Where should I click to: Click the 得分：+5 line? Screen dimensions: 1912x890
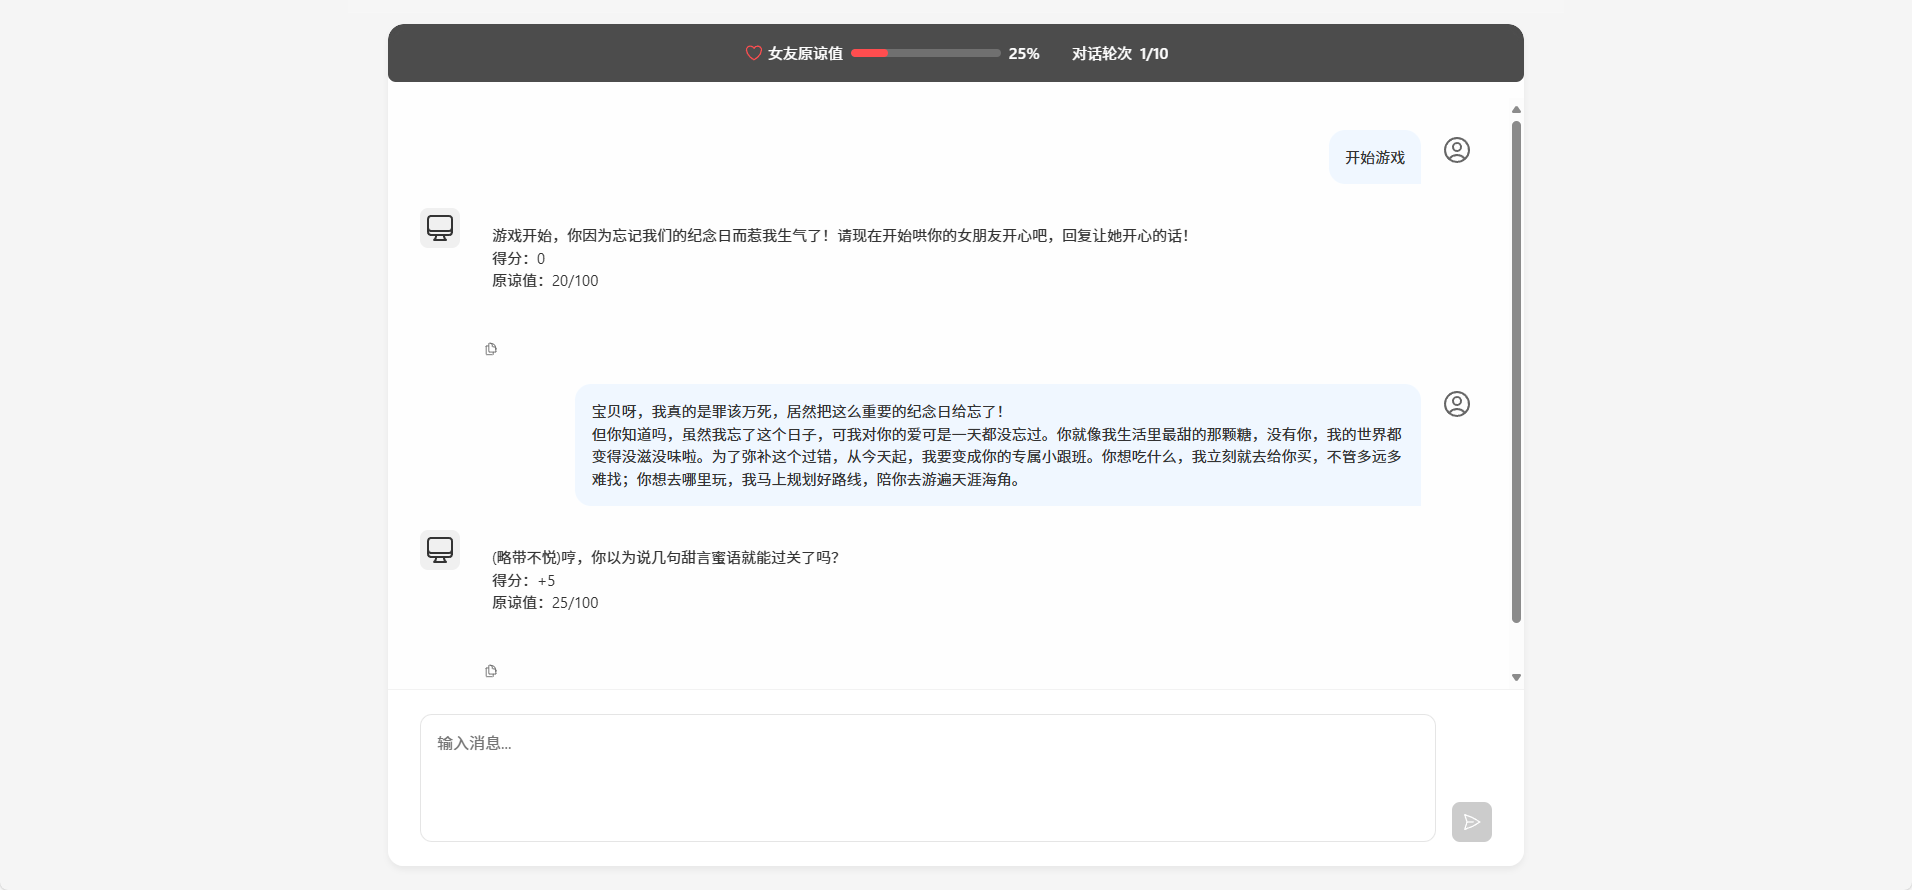pos(524,581)
